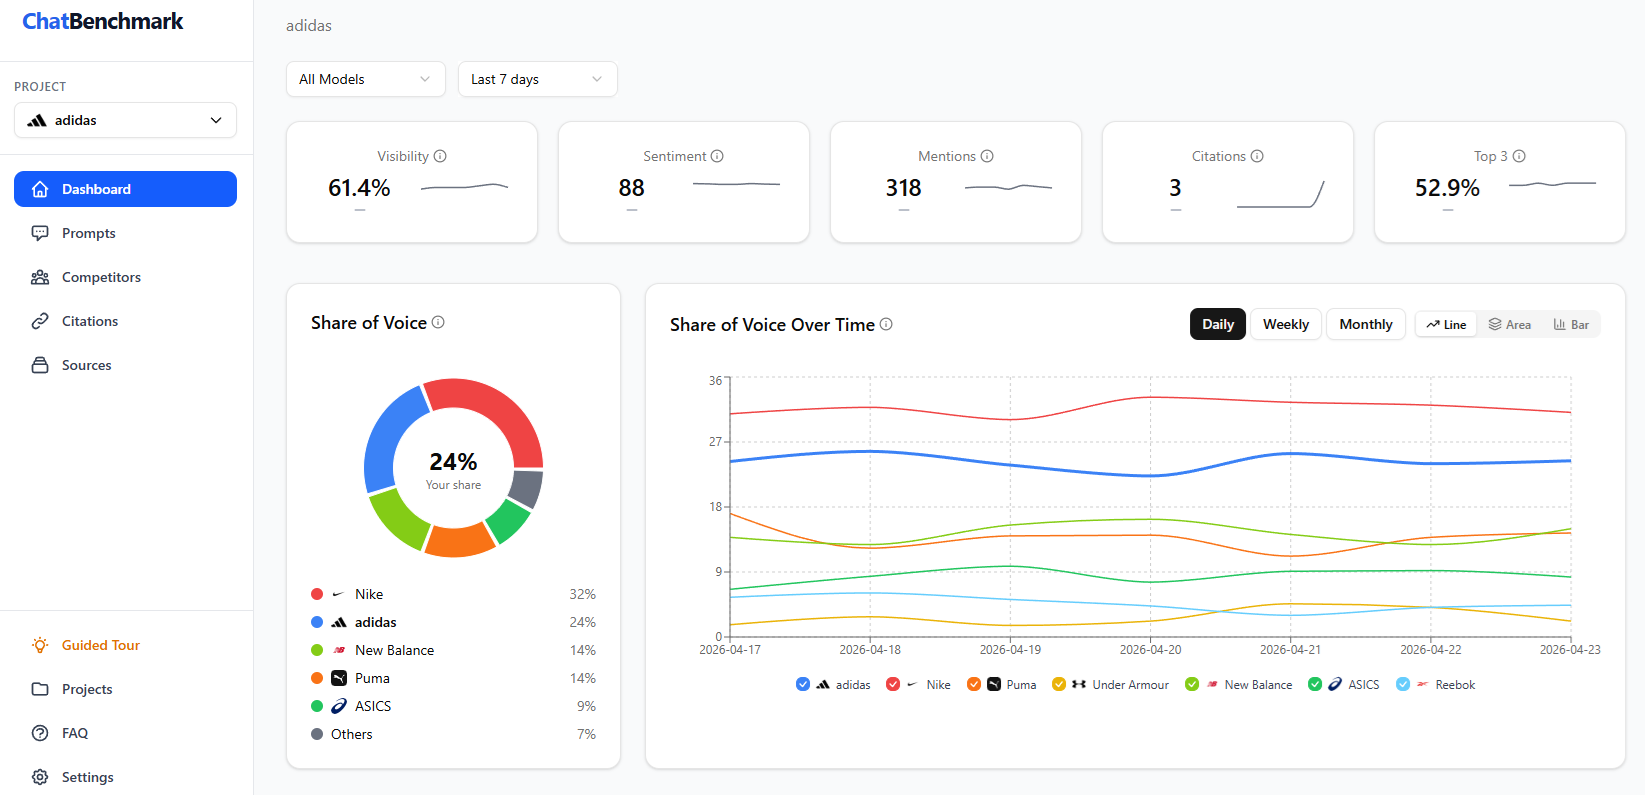The width and height of the screenshot is (1645, 799).
Task: Open the Last 7 days dropdown
Action: 538,79
